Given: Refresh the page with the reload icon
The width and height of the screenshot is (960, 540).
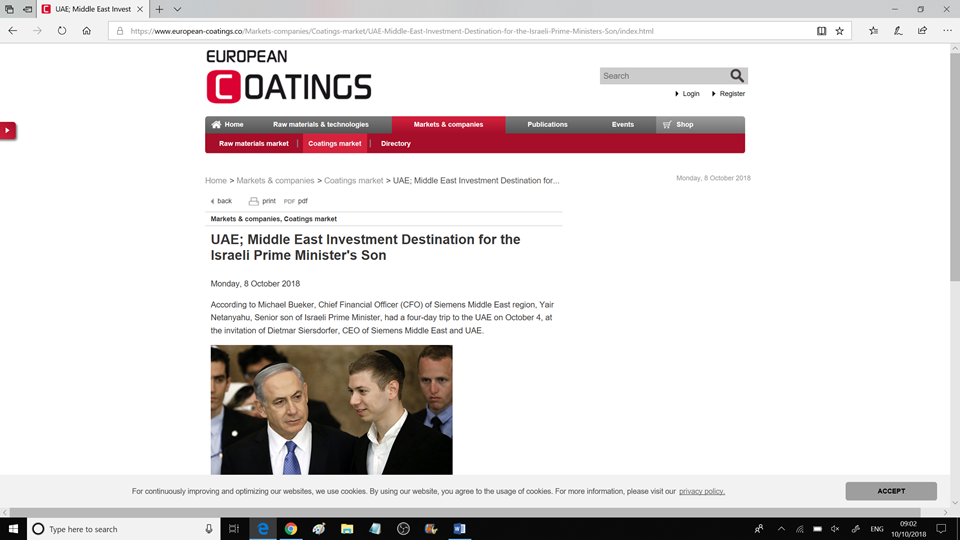Looking at the screenshot, I should coord(62,31).
